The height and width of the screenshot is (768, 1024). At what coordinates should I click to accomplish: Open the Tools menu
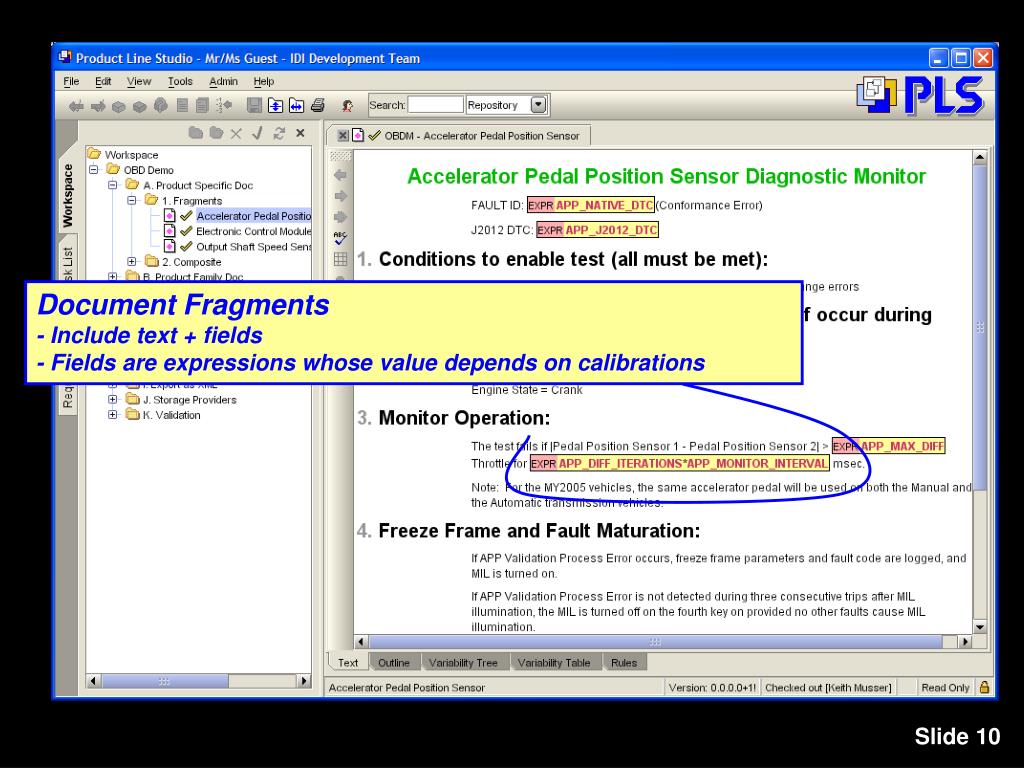(180, 82)
